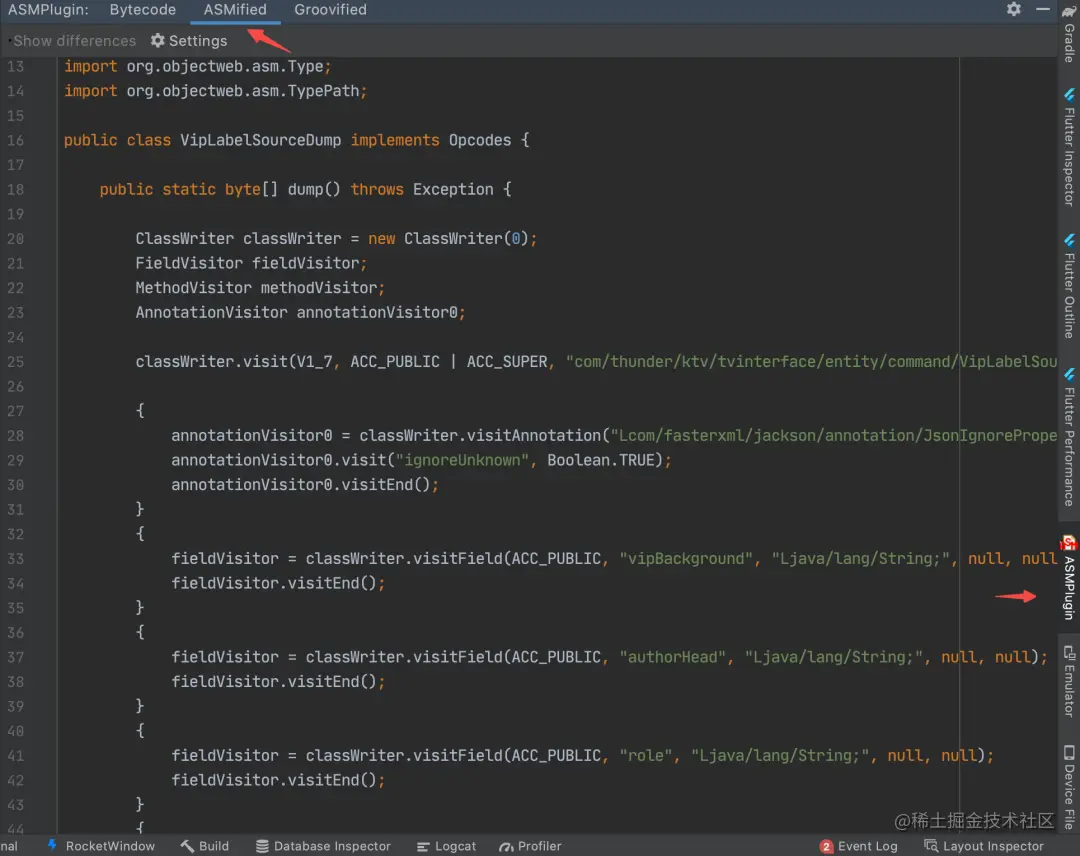
Task: Click class name VipLabelSourceDump
Action: pos(260,140)
